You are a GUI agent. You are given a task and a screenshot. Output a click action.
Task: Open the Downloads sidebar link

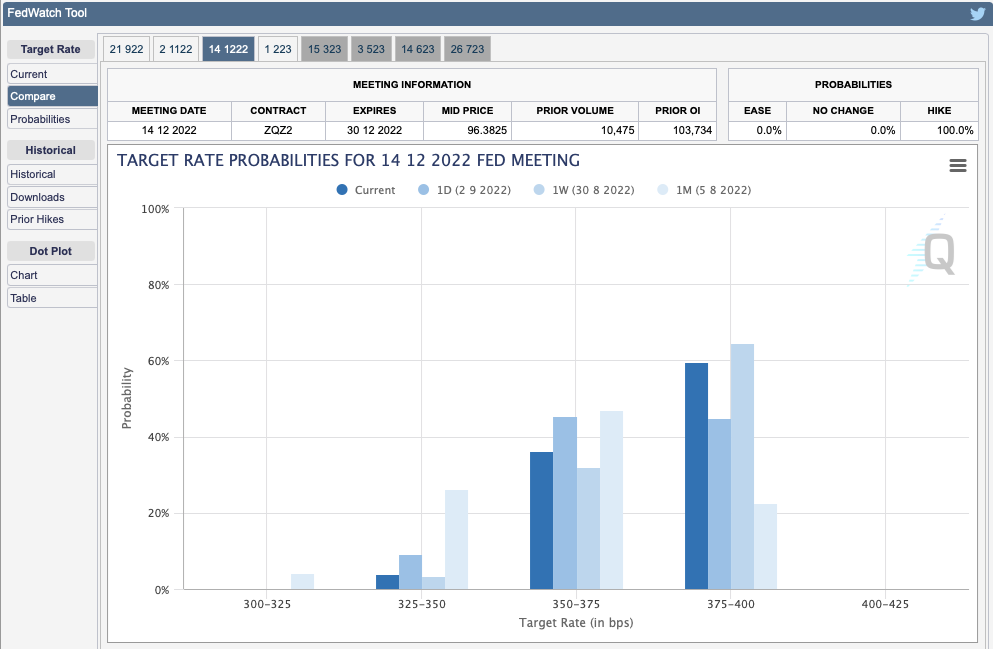53,197
